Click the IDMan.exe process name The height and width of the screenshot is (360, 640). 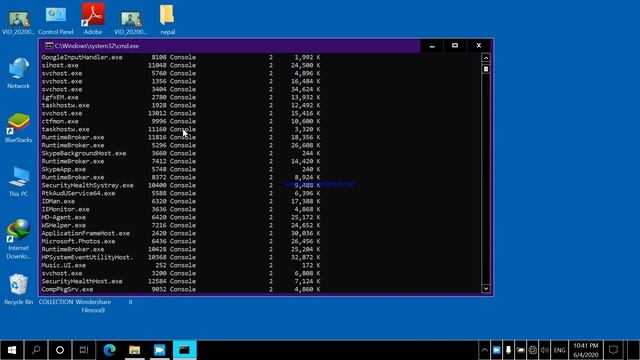58,201
